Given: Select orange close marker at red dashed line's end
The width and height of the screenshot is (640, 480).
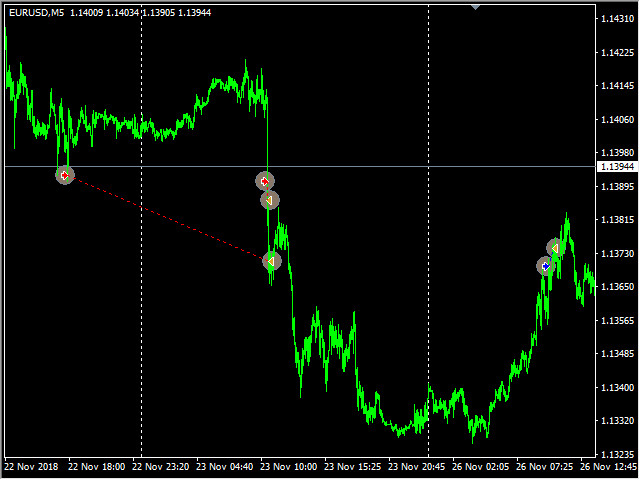Looking at the screenshot, I should pyautogui.click(x=272, y=261).
